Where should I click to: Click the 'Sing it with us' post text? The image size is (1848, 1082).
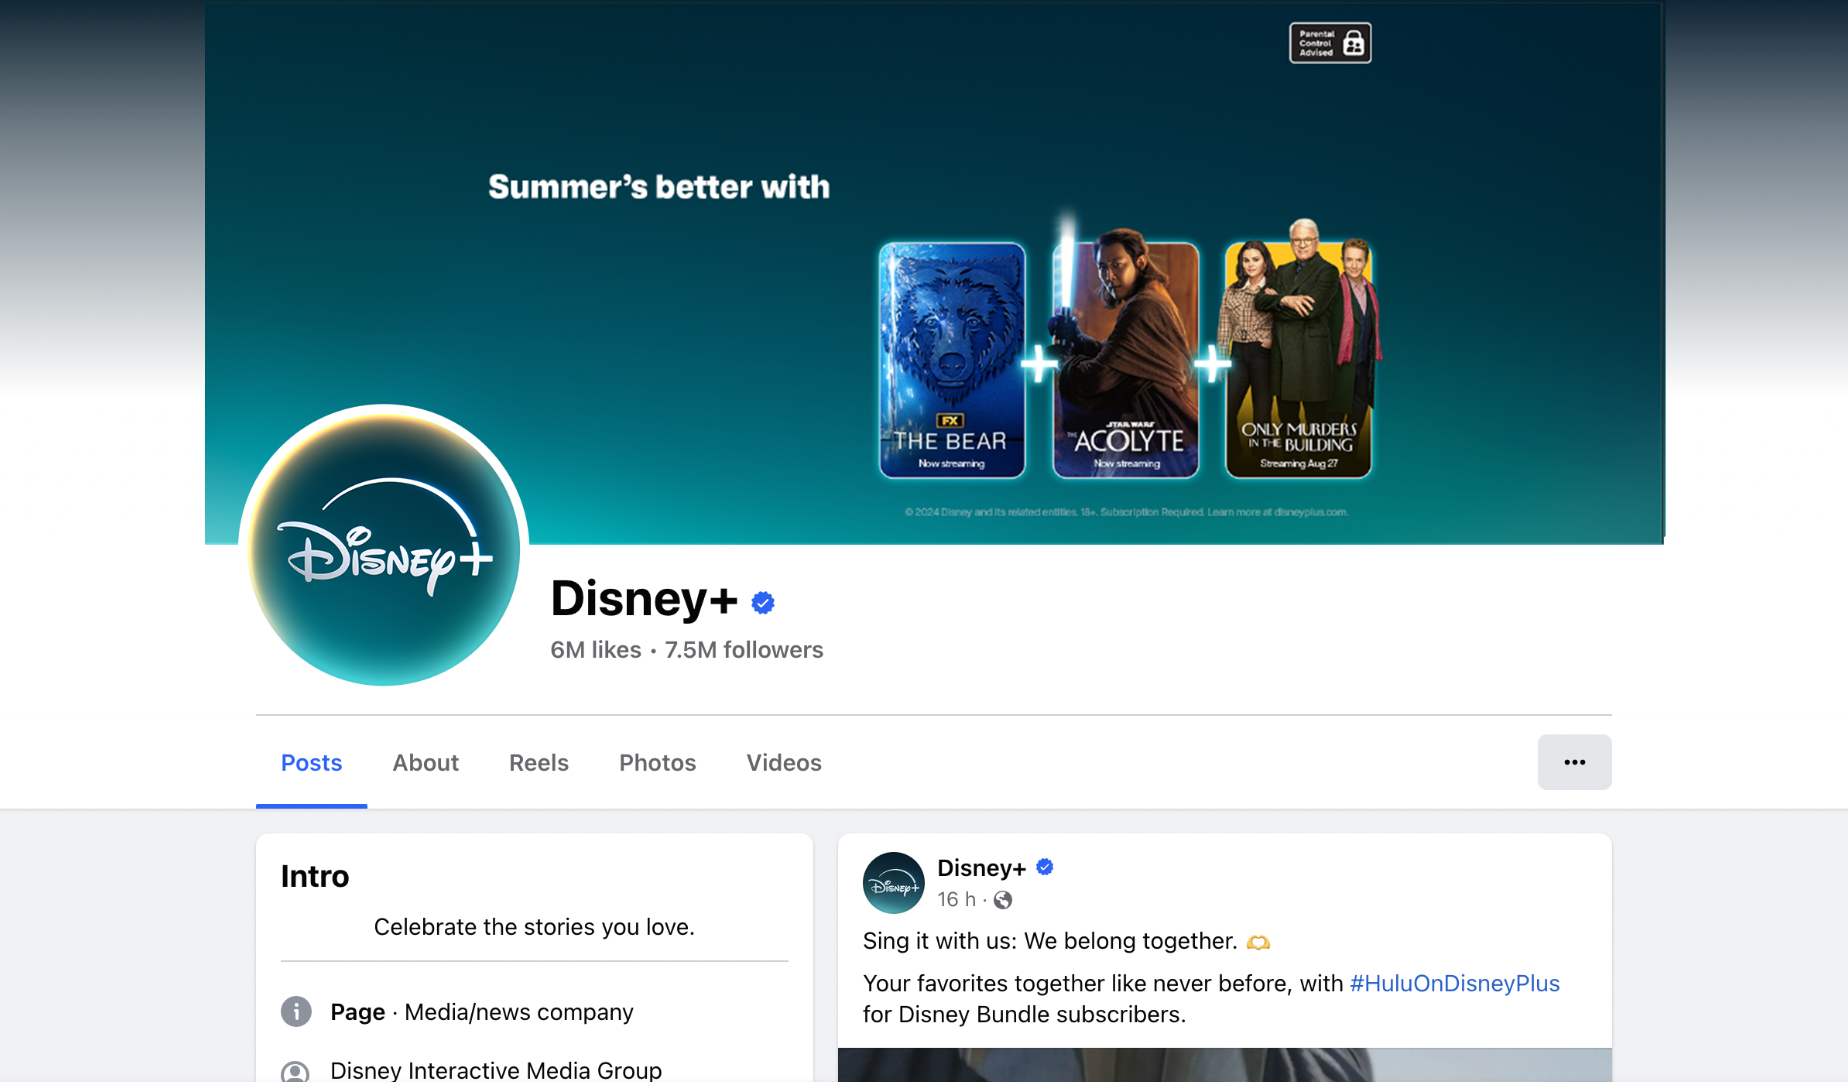click(1050, 941)
